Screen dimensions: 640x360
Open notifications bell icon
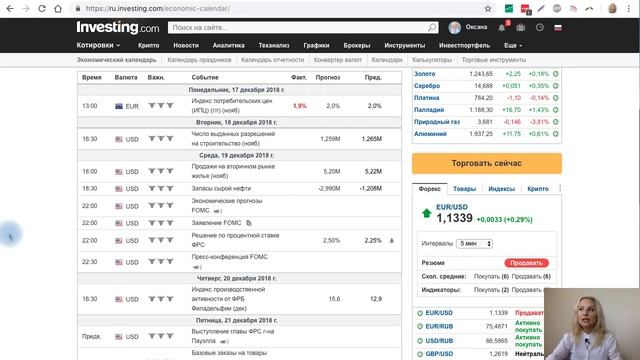(502, 27)
